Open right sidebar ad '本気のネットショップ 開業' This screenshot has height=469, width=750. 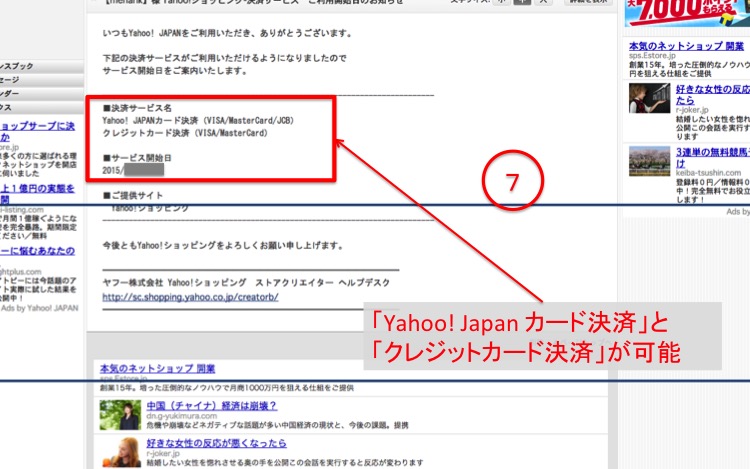pyautogui.click(x=686, y=46)
